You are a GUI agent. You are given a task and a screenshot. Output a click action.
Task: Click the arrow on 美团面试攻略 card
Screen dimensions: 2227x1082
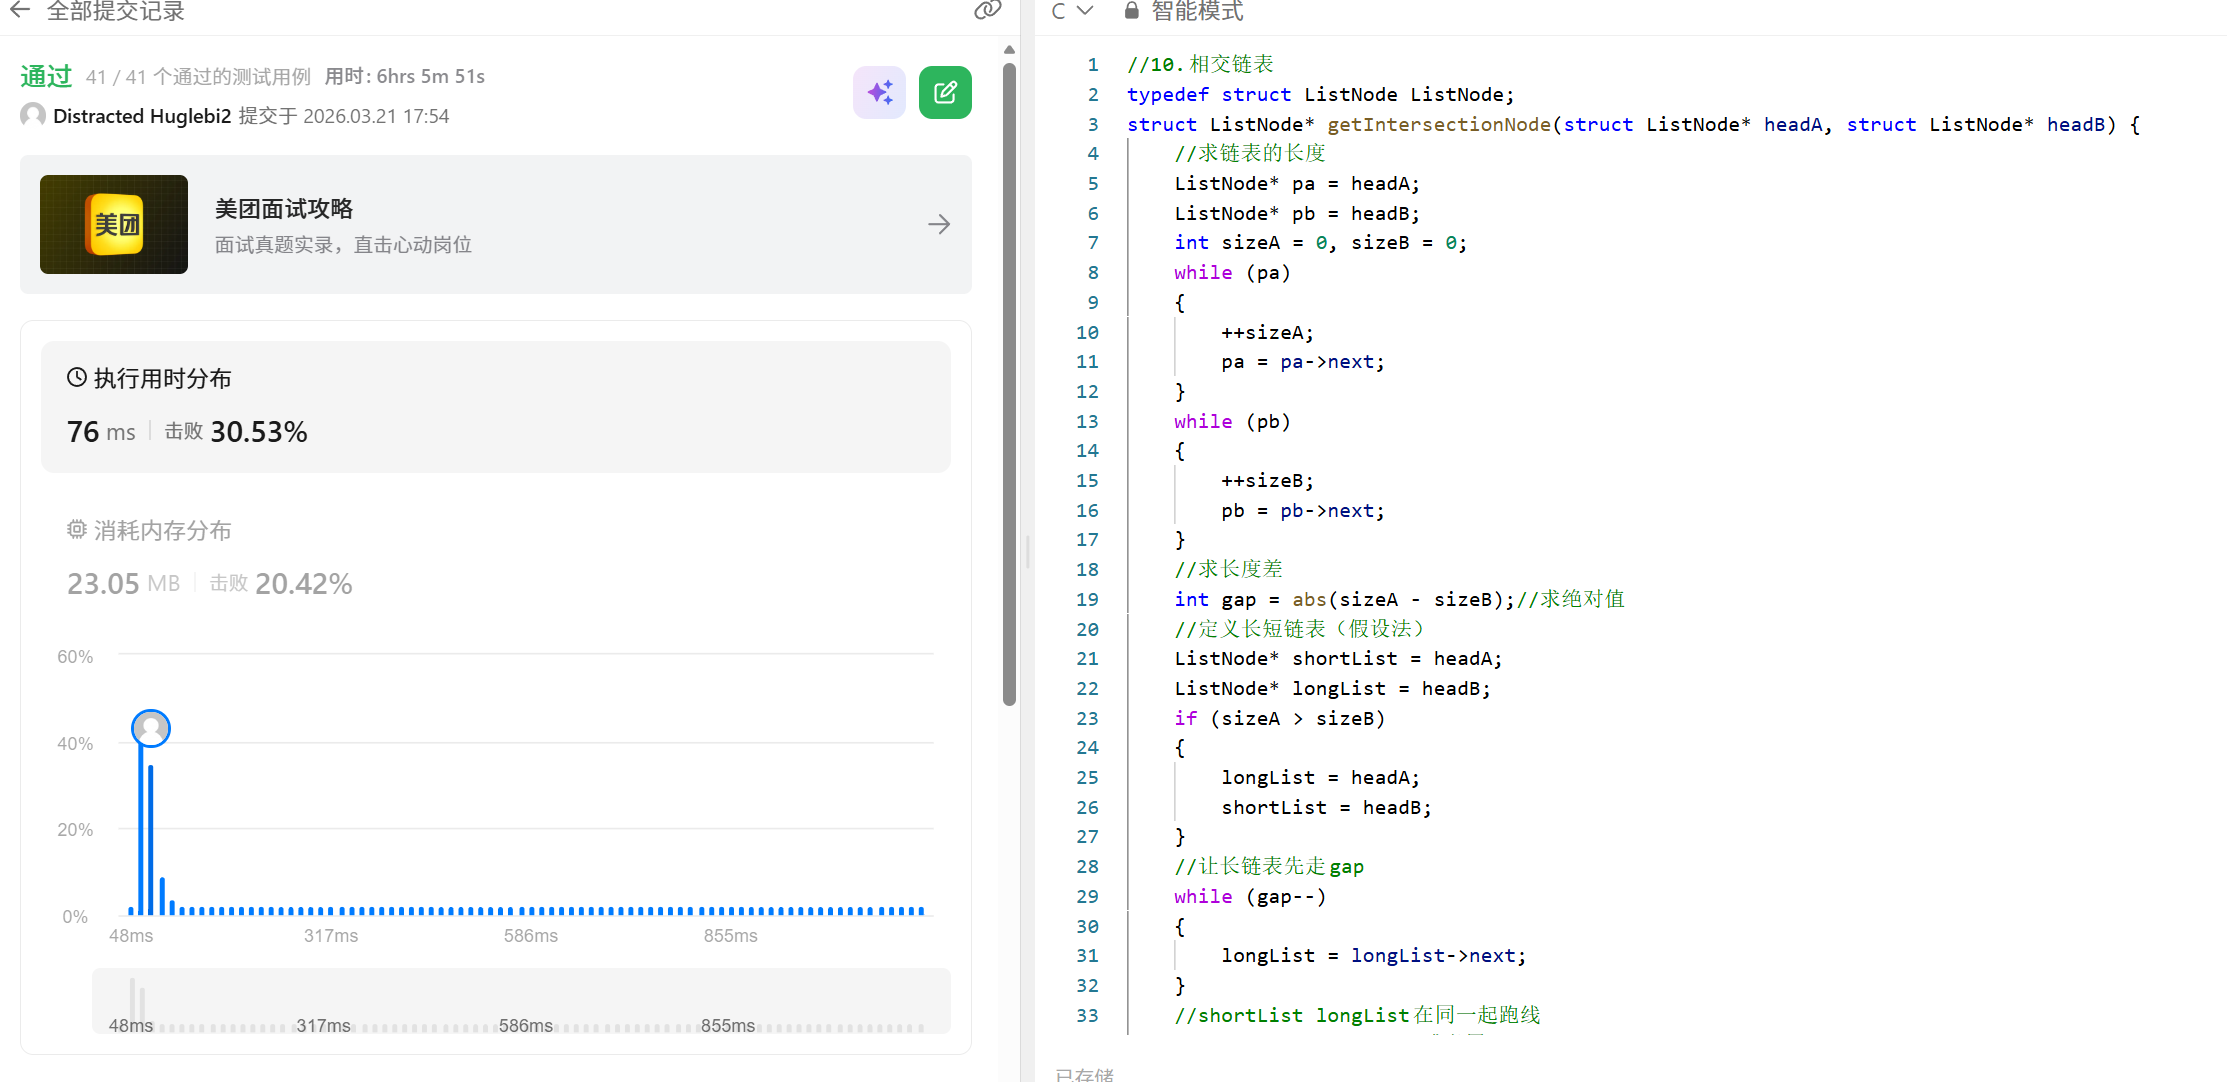[938, 225]
